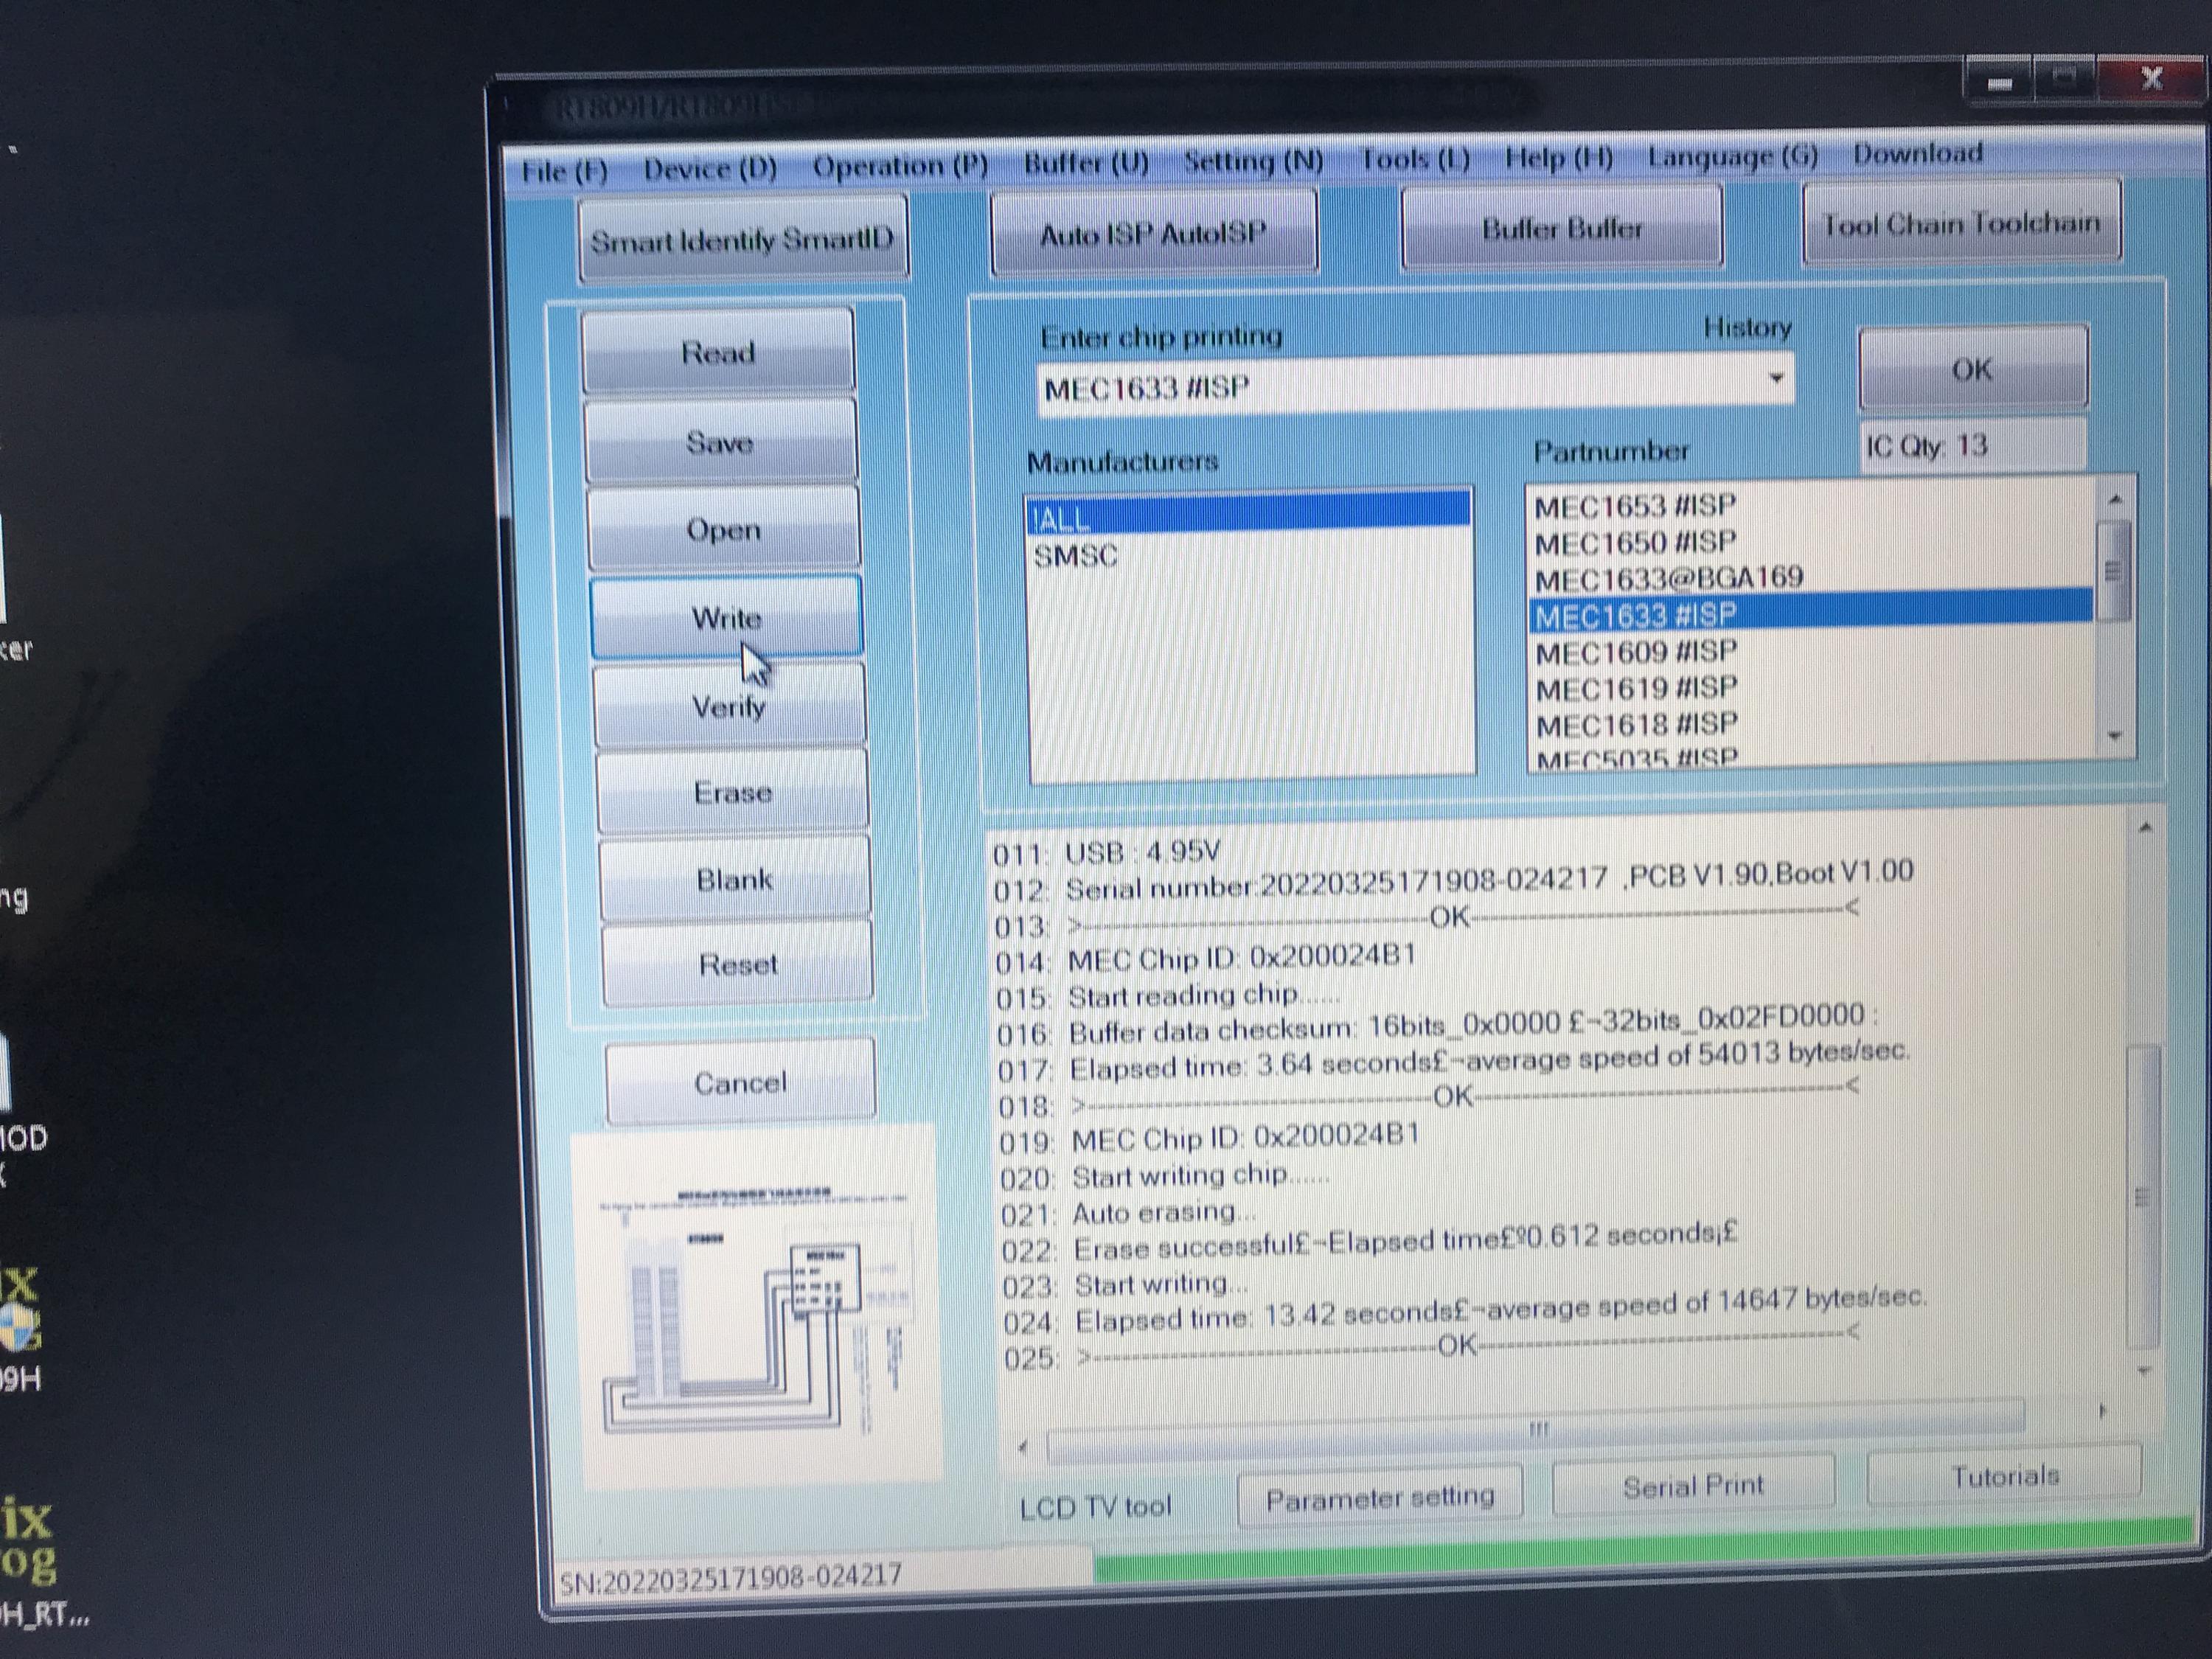Click Auto ISP AutoISP button
2212x1659 pixels.
coord(1153,234)
